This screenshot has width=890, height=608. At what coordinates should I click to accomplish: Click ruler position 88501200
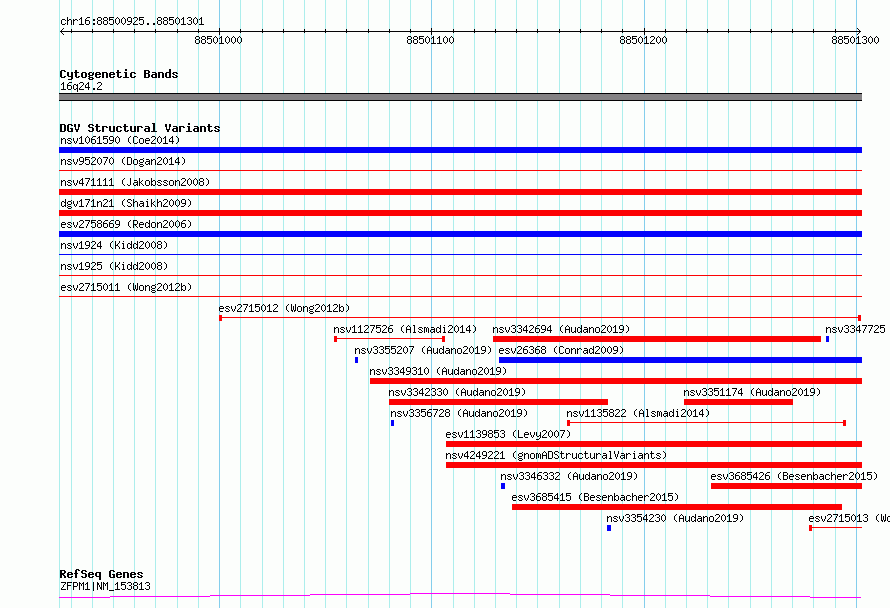click(643, 40)
